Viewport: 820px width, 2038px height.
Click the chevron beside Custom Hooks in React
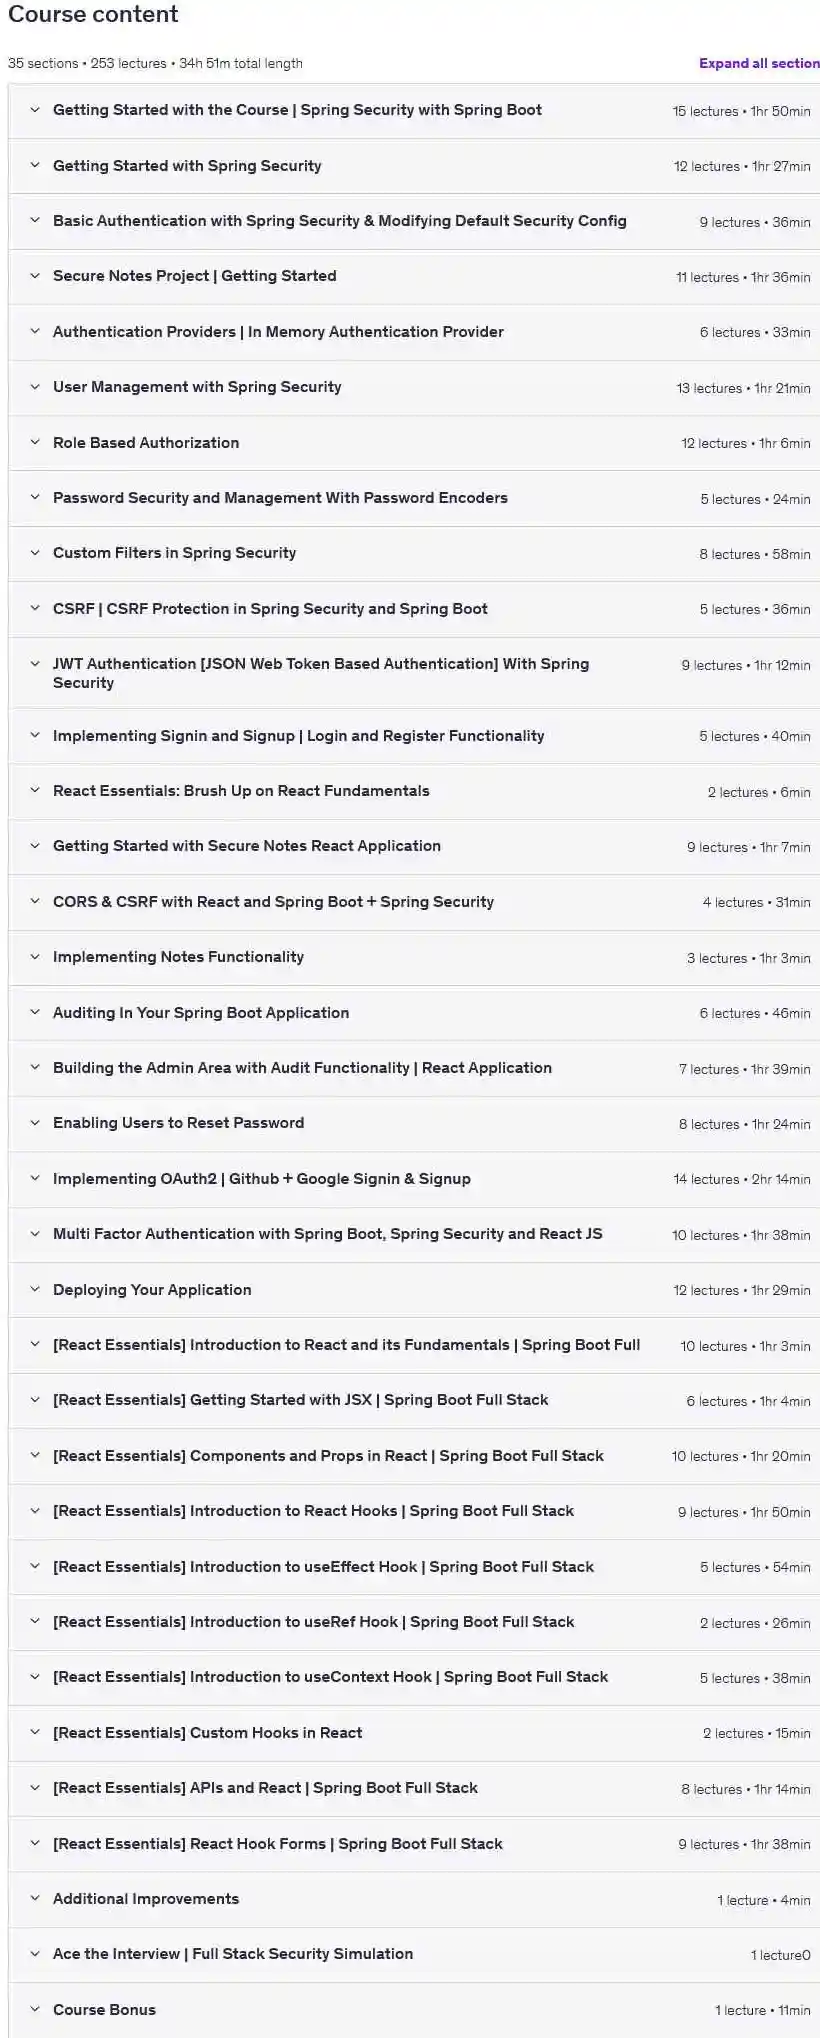[x=35, y=1732]
